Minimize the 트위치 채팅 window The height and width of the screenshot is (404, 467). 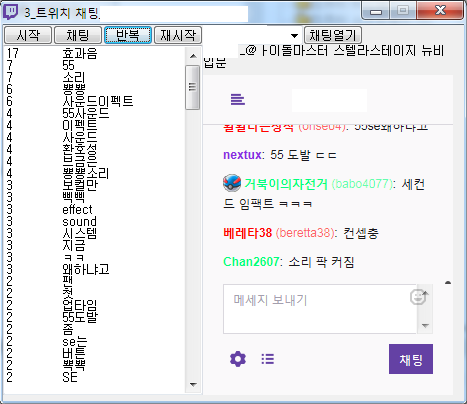tap(376, 11)
